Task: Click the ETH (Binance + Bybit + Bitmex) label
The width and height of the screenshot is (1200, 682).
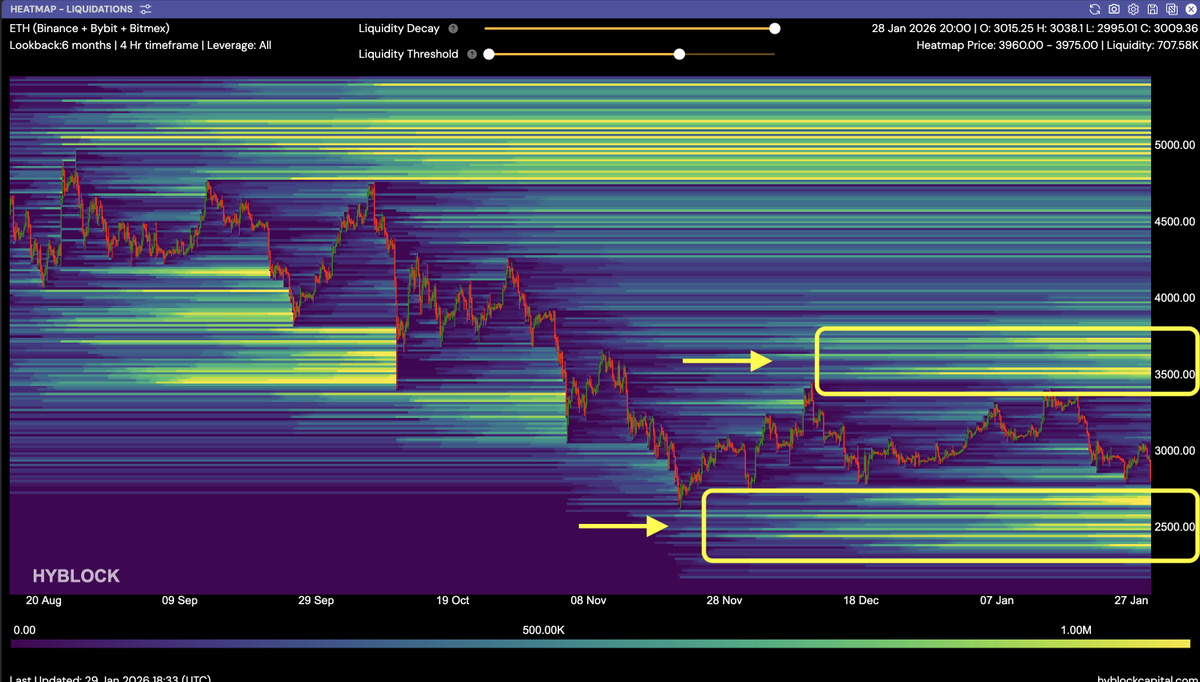Action: [x=90, y=28]
